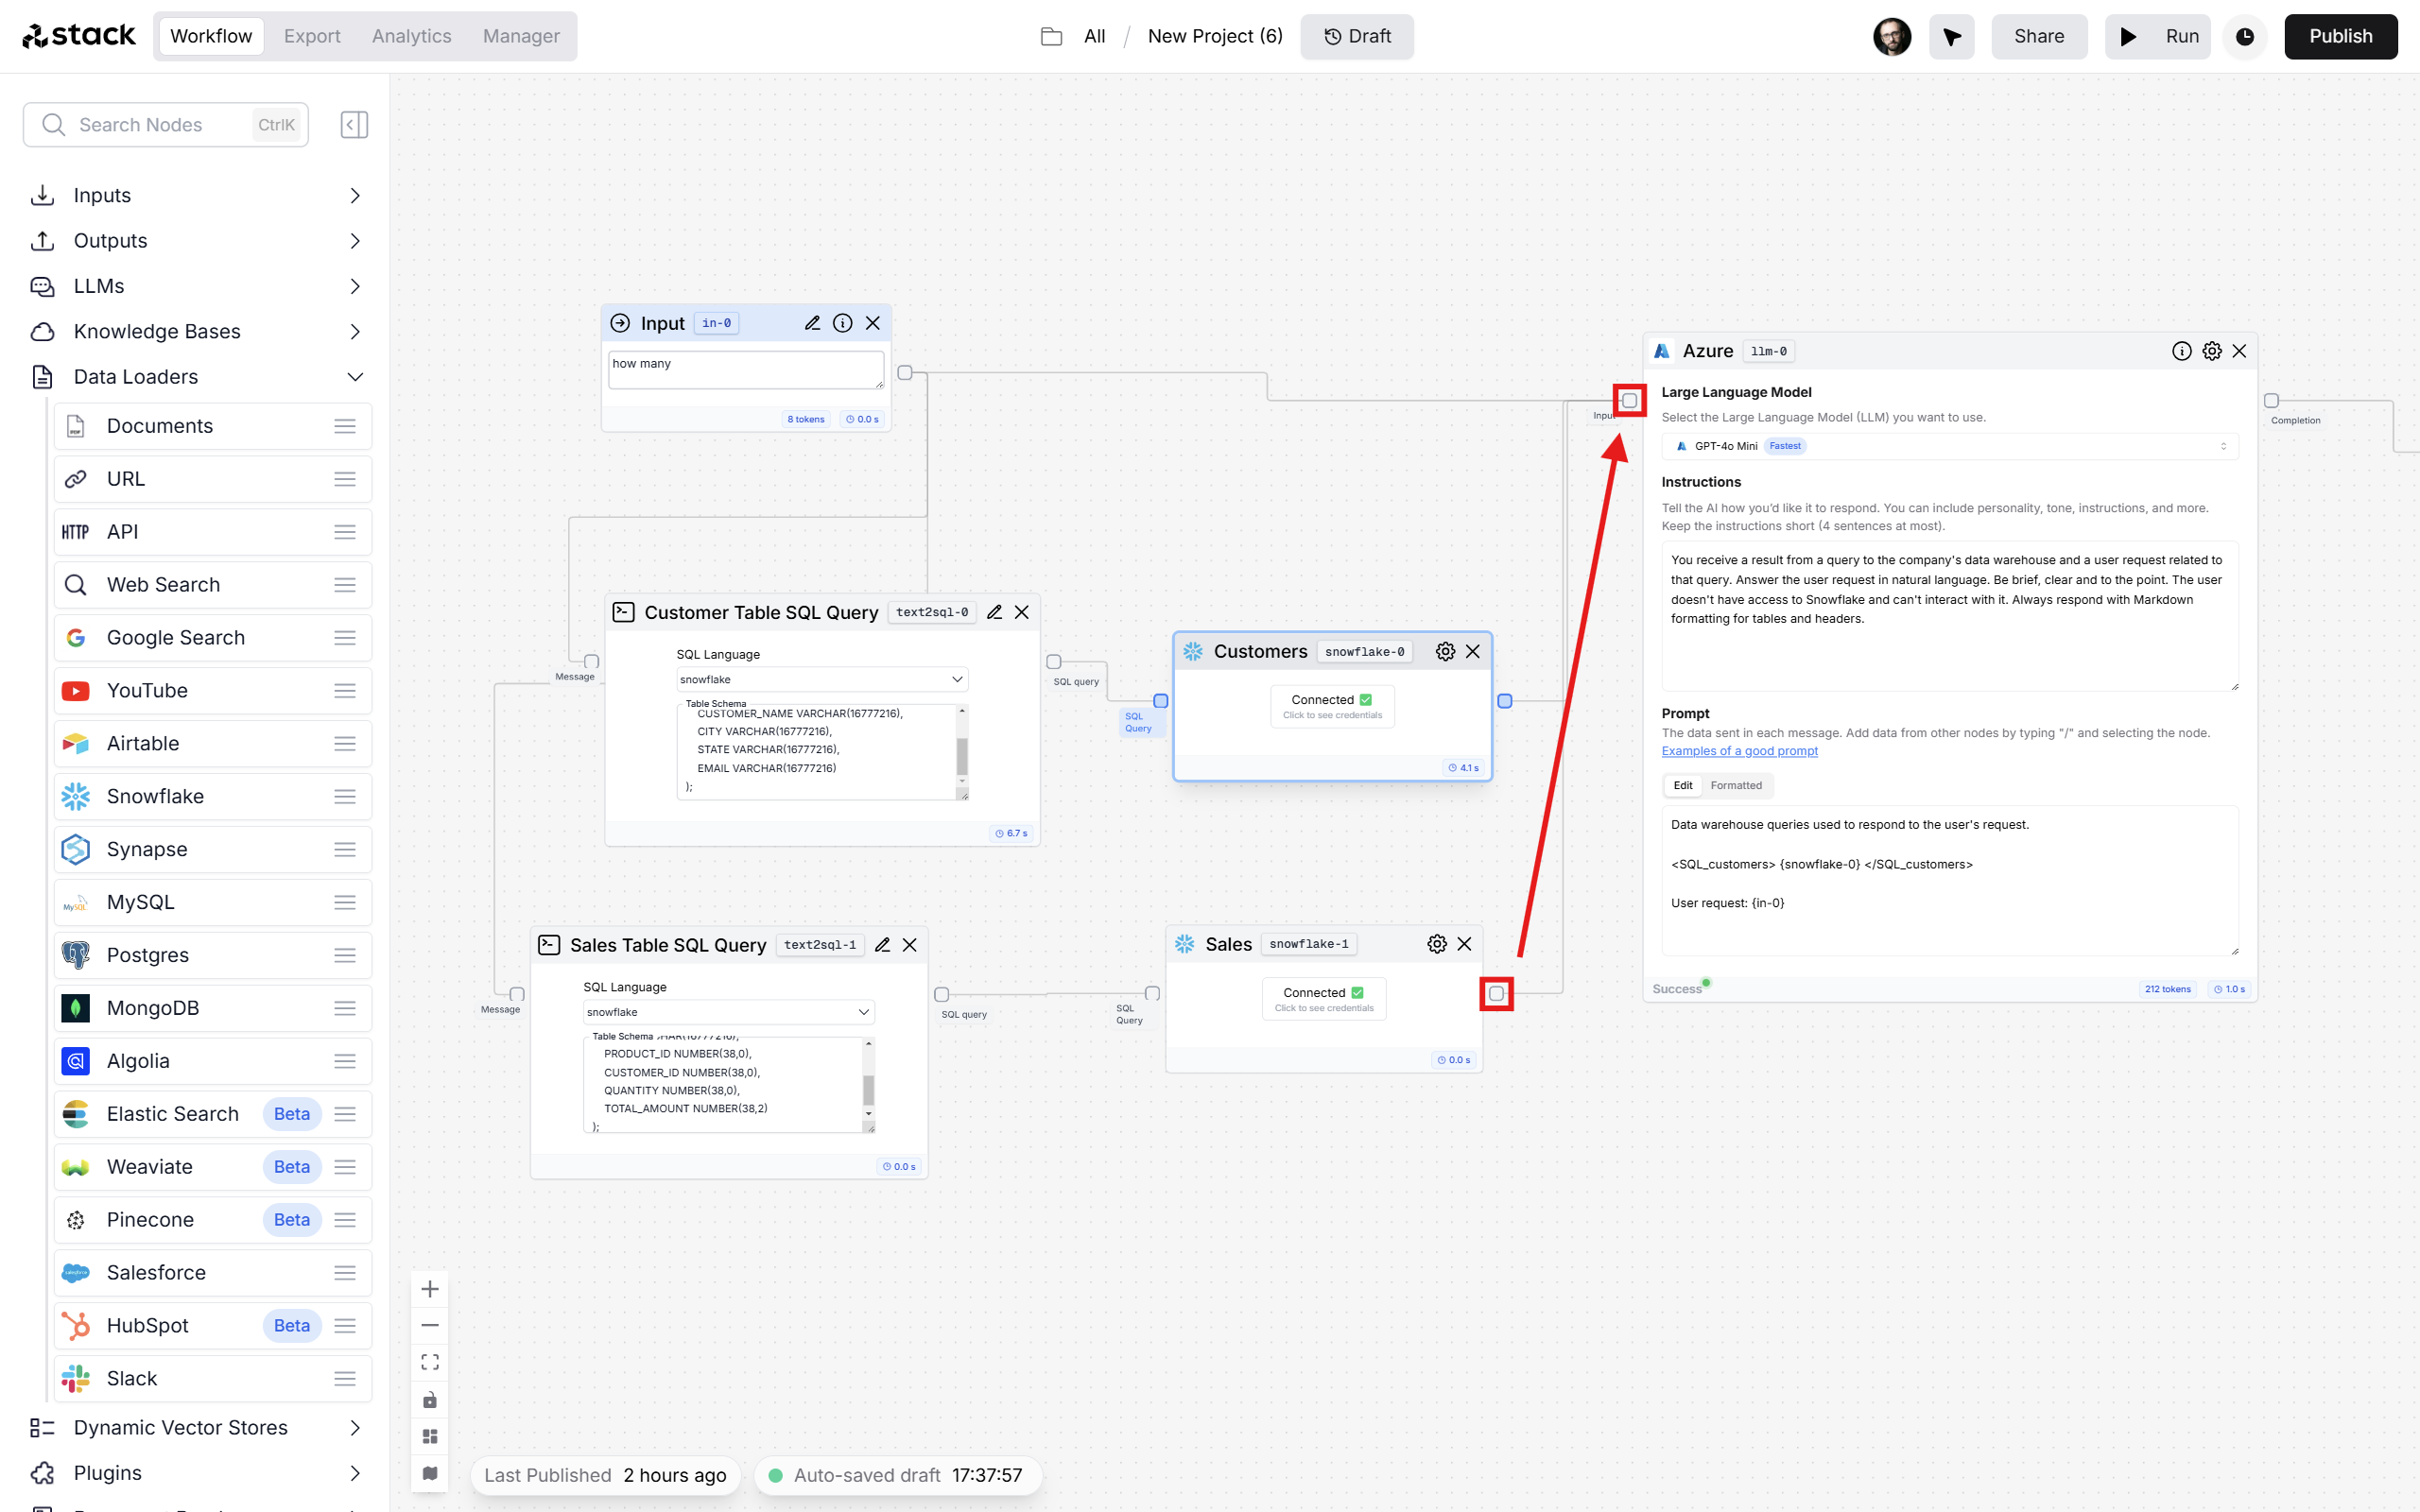Click the Azure Instructions text area

pyautogui.click(x=1950, y=616)
